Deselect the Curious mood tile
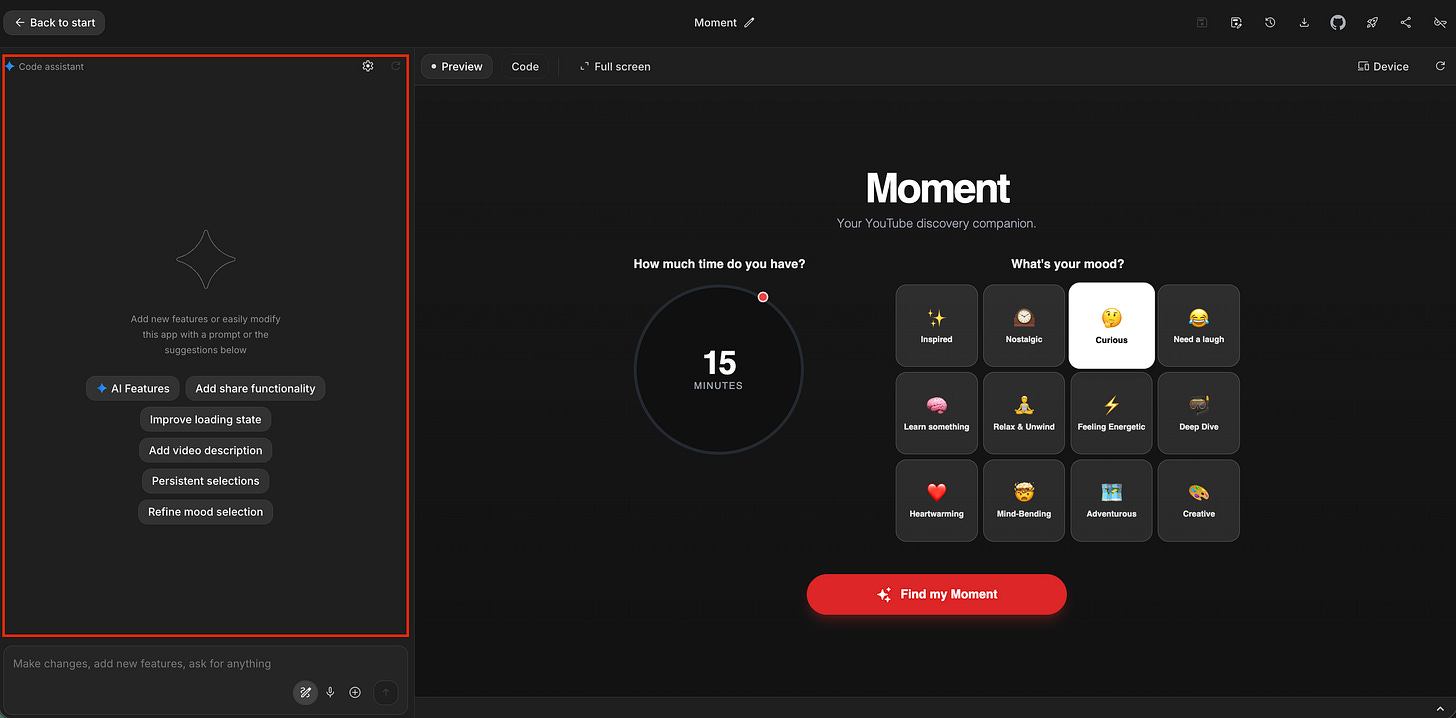The height and width of the screenshot is (718, 1456). click(x=1111, y=326)
